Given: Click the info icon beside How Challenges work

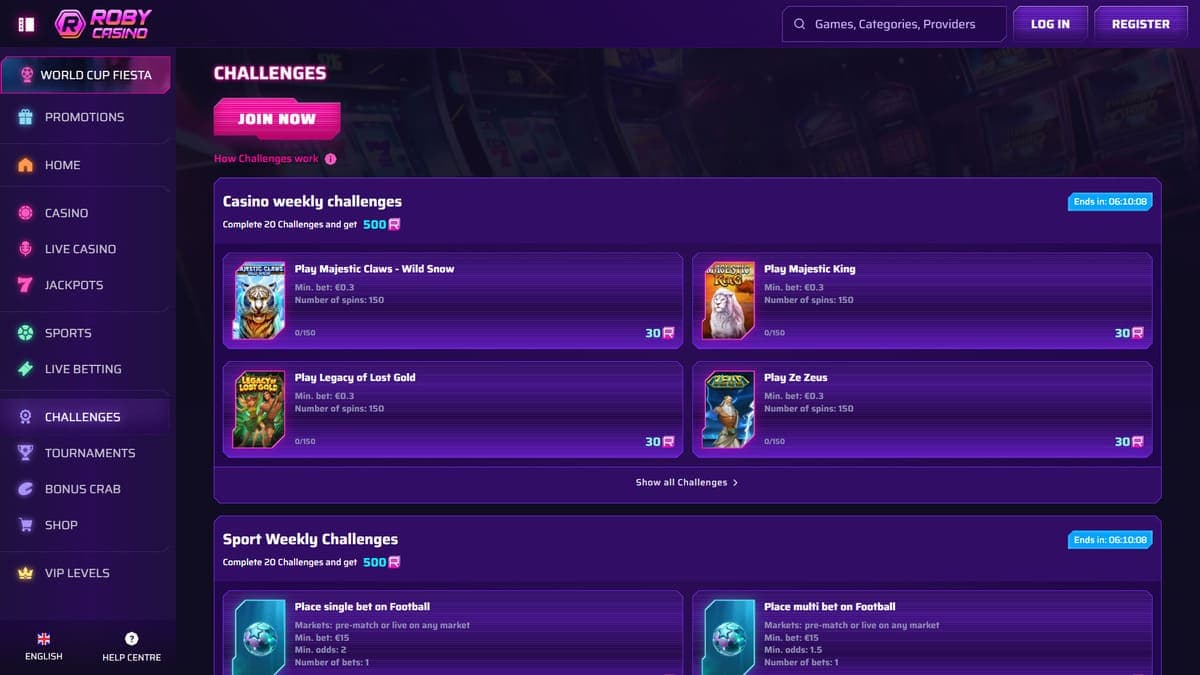Looking at the screenshot, I should (330, 158).
